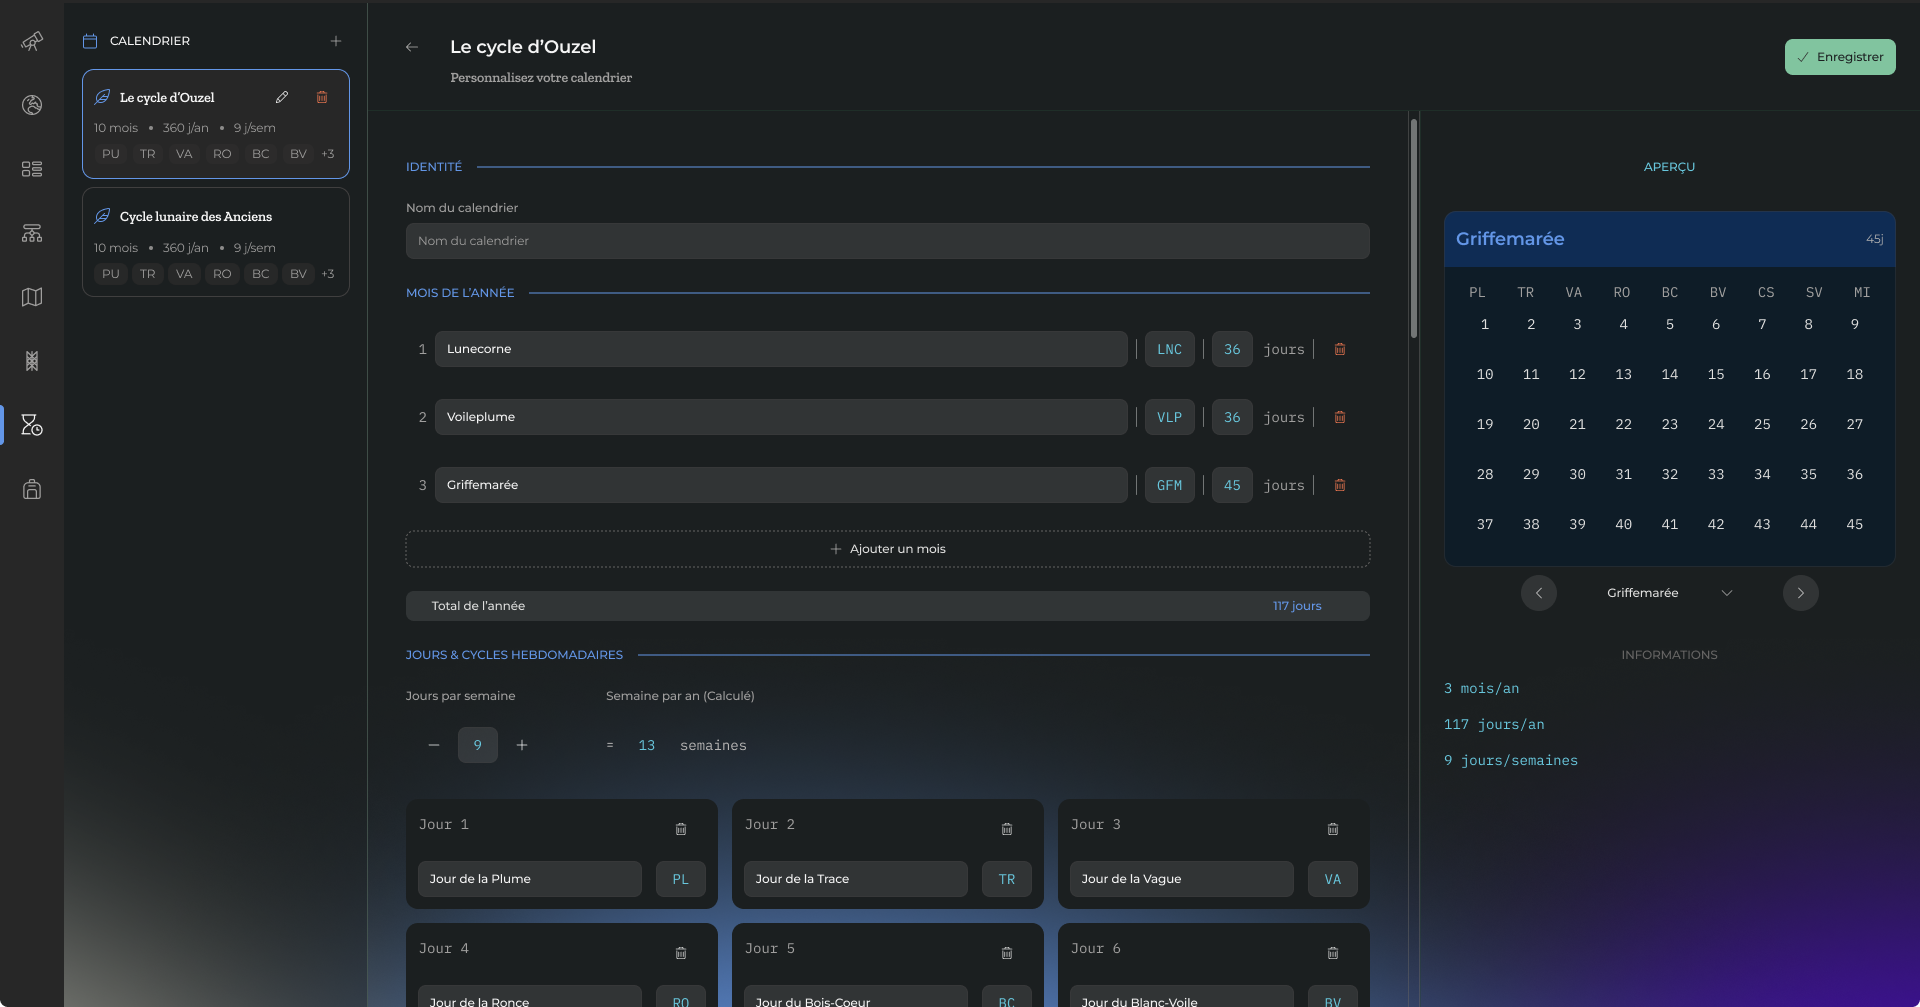Delete Jour 6 weekday
The width and height of the screenshot is (1920, 1007).
[1333, 953]
